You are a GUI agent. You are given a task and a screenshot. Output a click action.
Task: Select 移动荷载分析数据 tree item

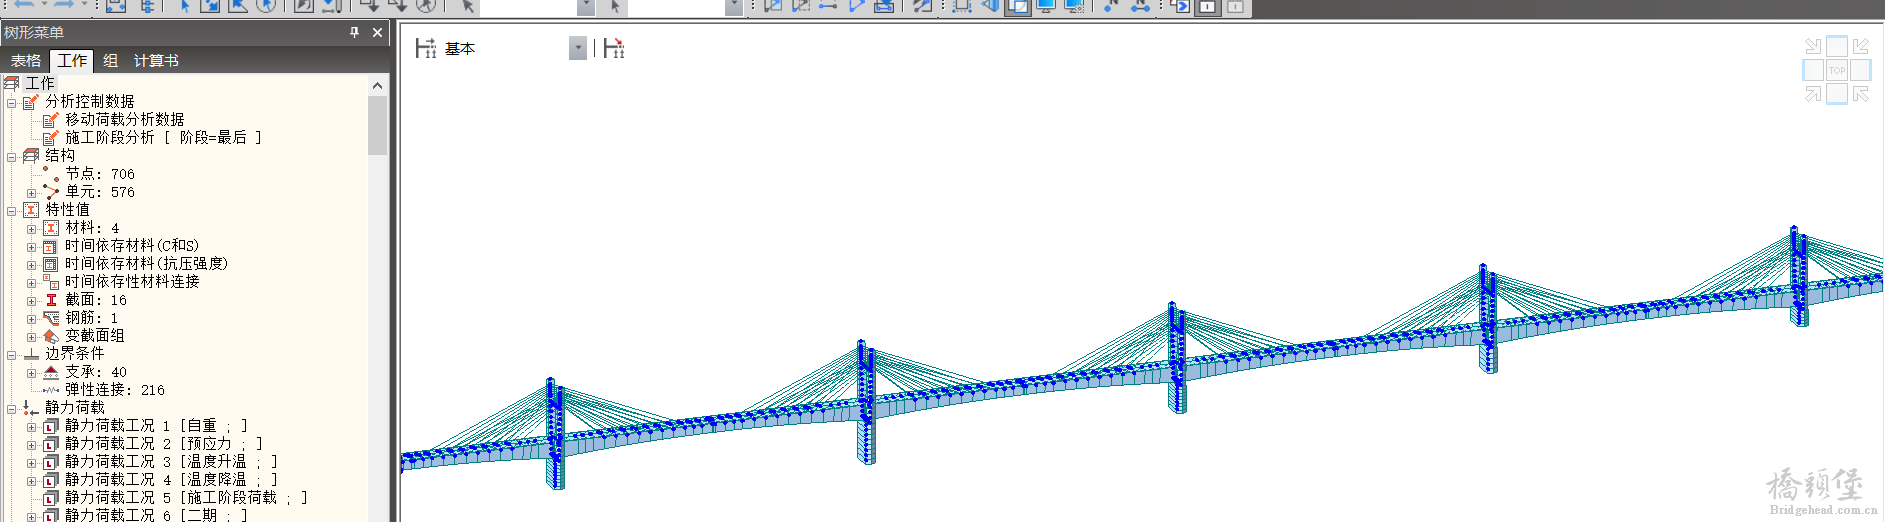pyautogui.click(x=125, y=119)
